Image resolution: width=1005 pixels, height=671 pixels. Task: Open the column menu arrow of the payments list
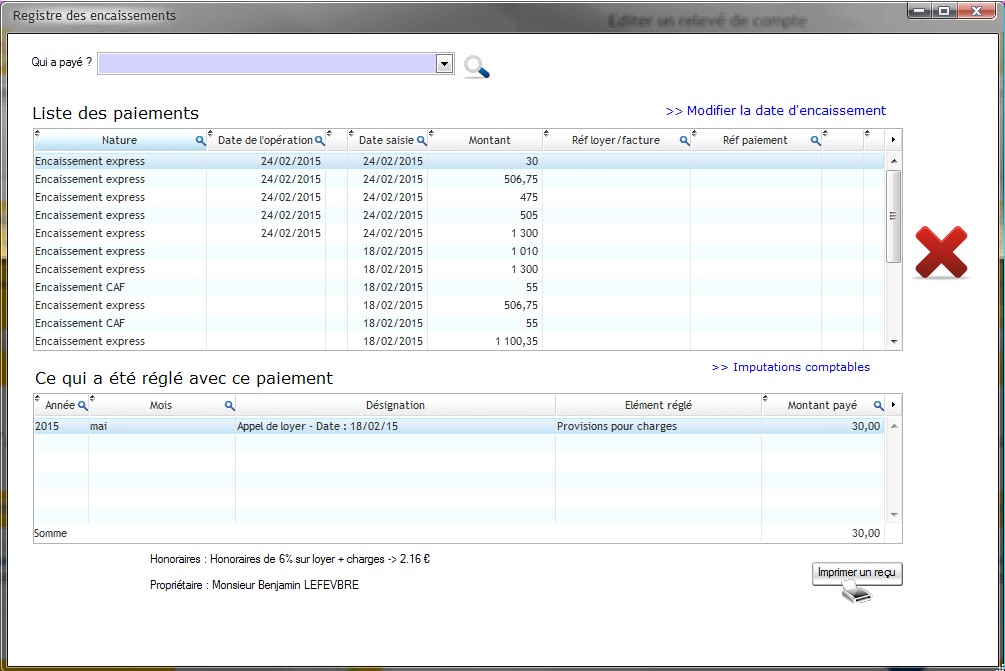point(893,140)
